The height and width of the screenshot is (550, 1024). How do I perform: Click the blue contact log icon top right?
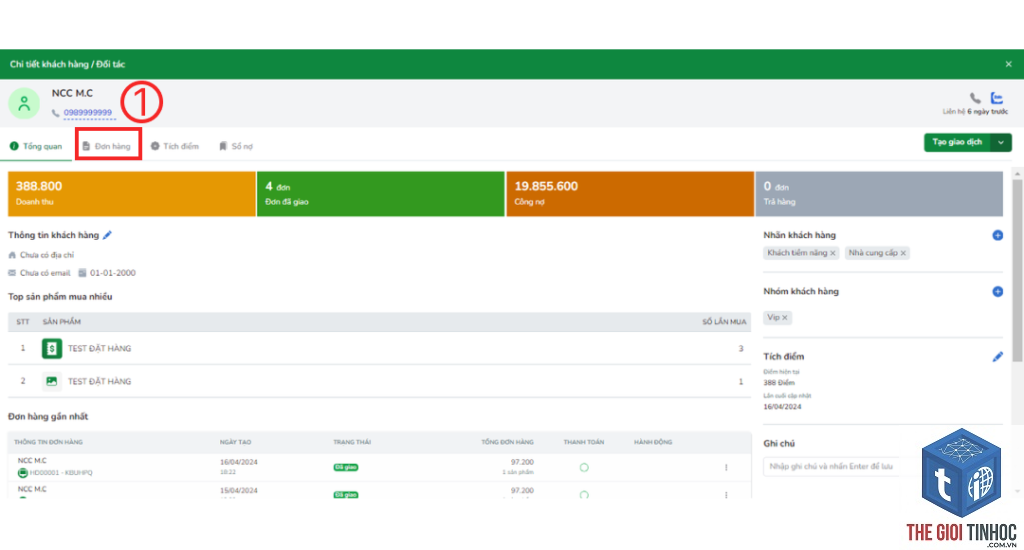click(x=997, y=98)
